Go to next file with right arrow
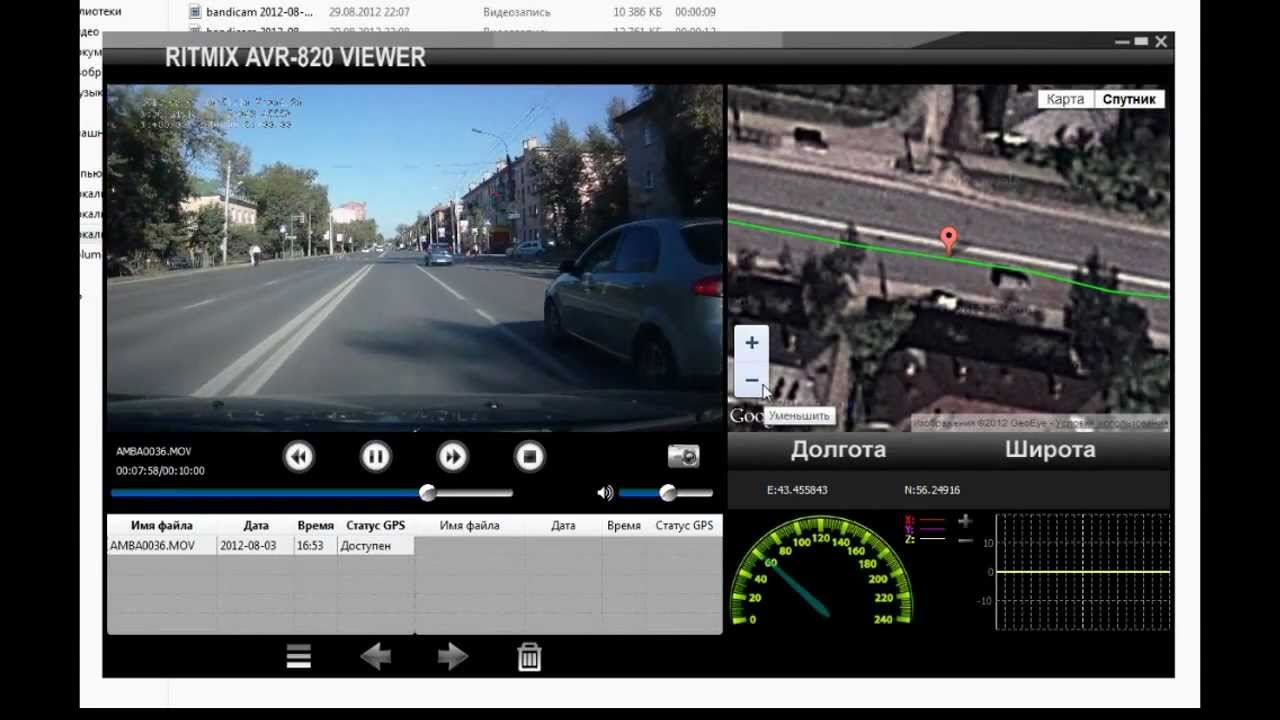Image resolution: width=1280 pixels, height=720 pixels. tap(452, 656)
